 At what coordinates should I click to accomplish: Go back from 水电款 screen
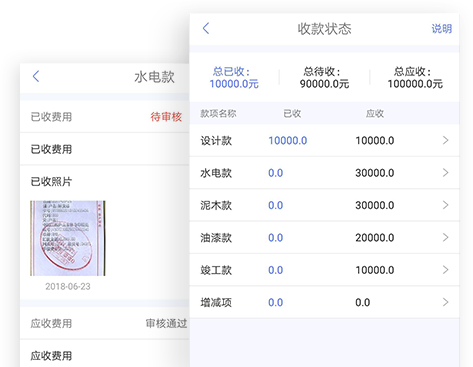[x=36, y=76]
